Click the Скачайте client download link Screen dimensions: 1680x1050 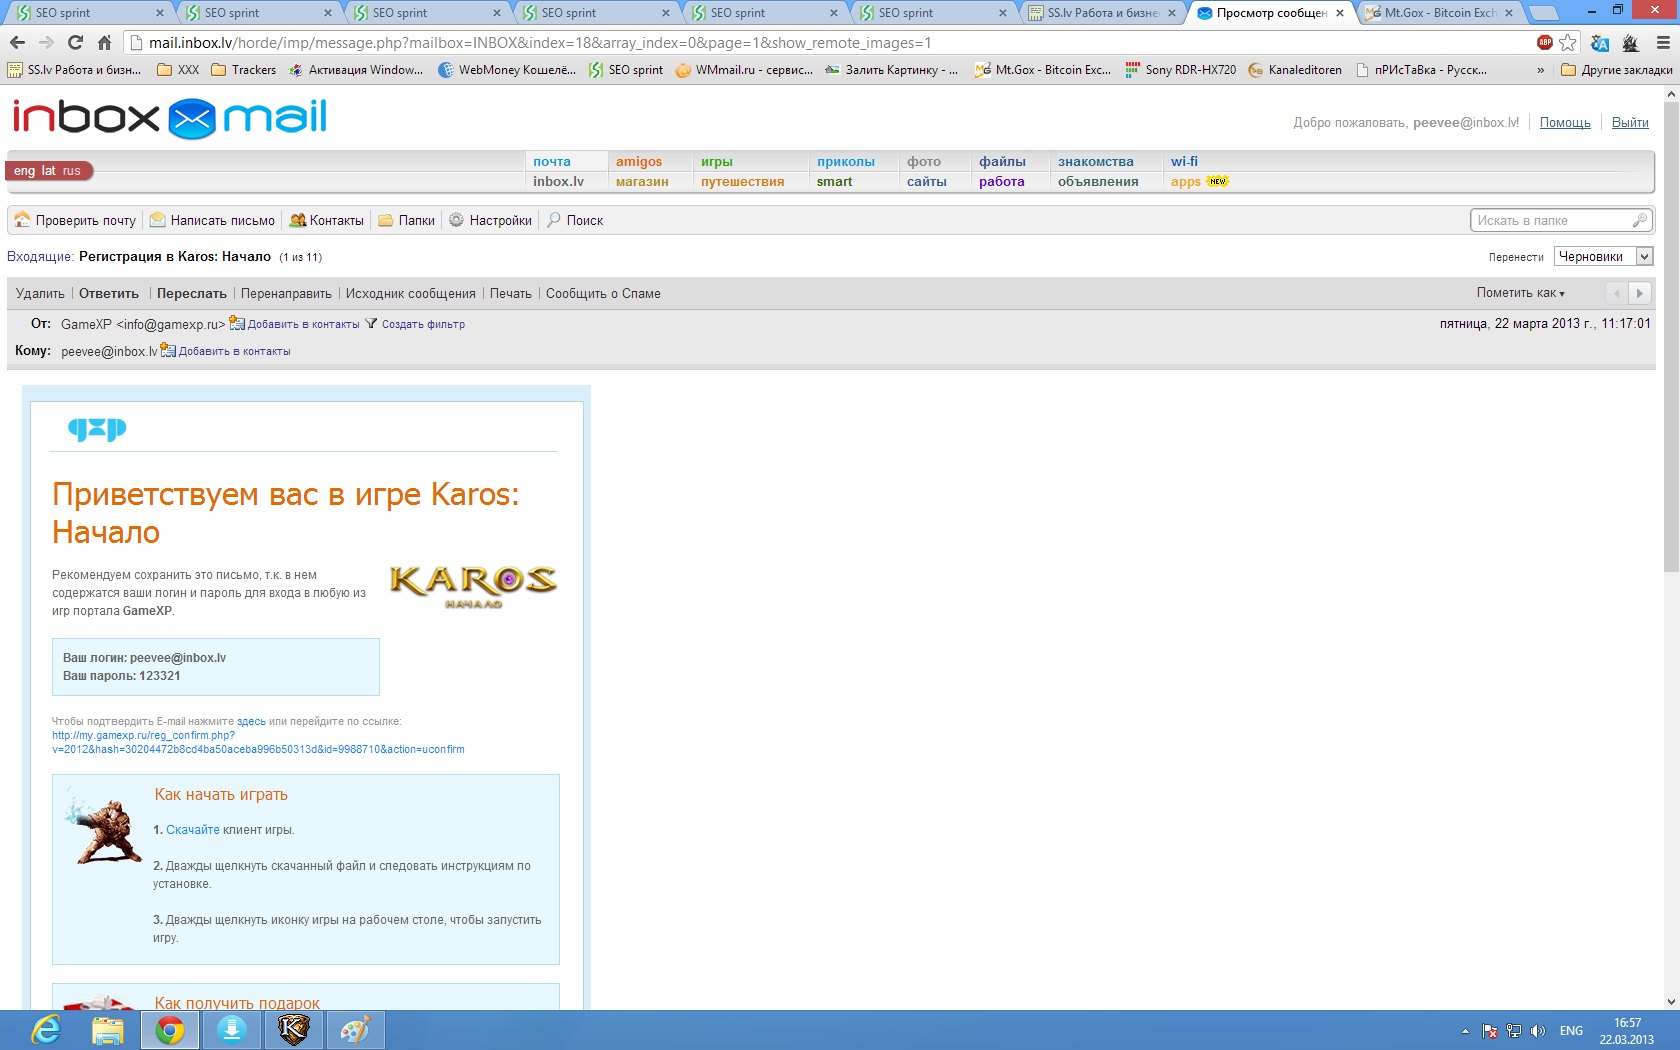193,830
